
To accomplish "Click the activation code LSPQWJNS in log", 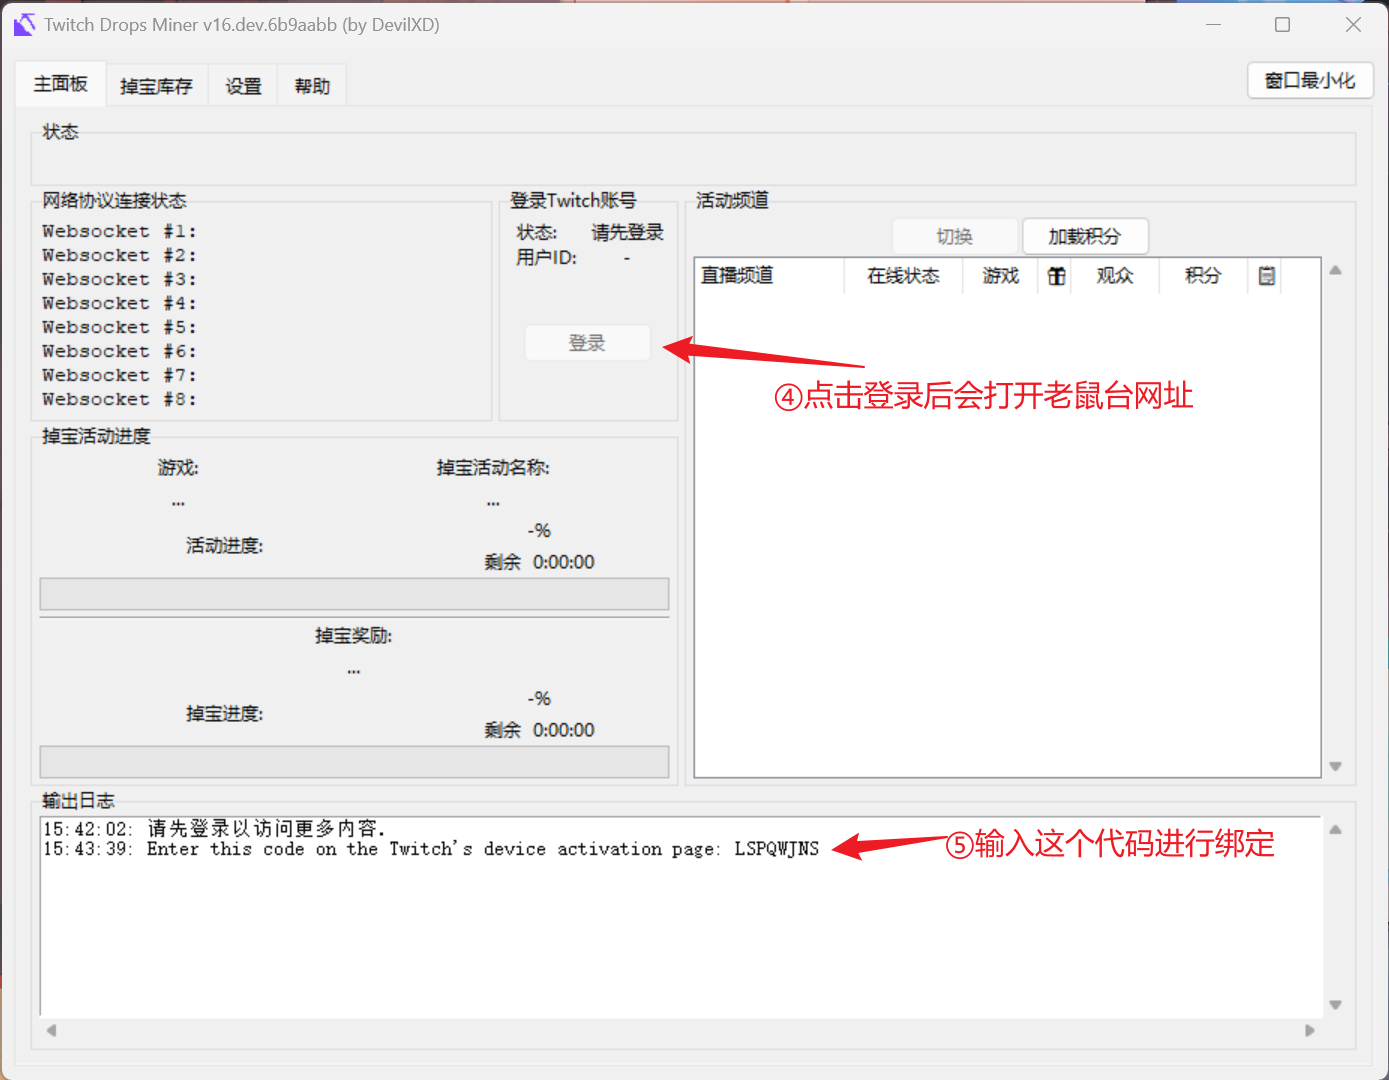I will (x=777, y=849).
